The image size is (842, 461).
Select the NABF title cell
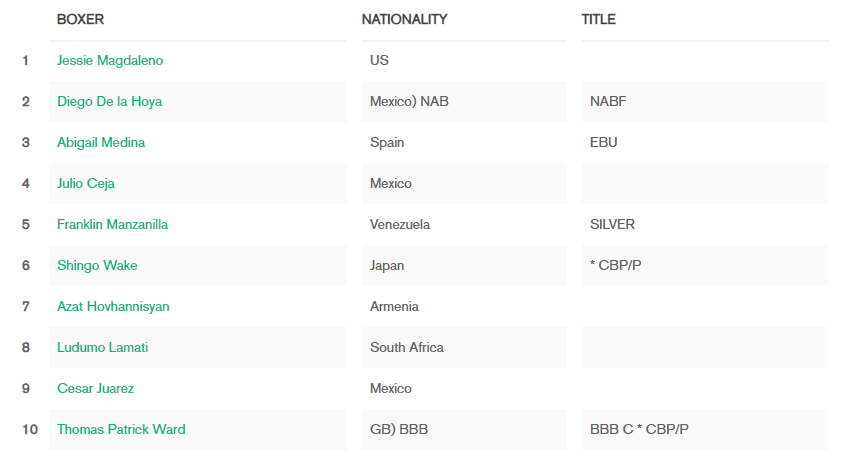click(x=705, y=102)
